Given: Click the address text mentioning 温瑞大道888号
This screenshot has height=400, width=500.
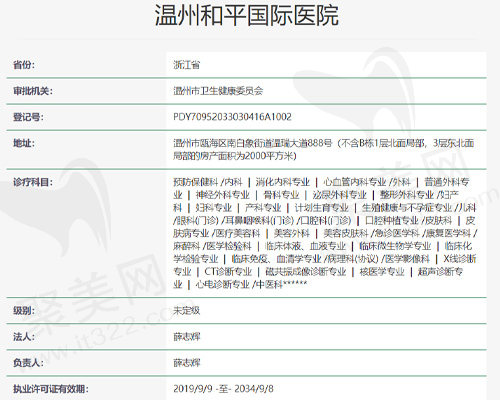Looking at the screenshot, I should [x=323, y=149].
